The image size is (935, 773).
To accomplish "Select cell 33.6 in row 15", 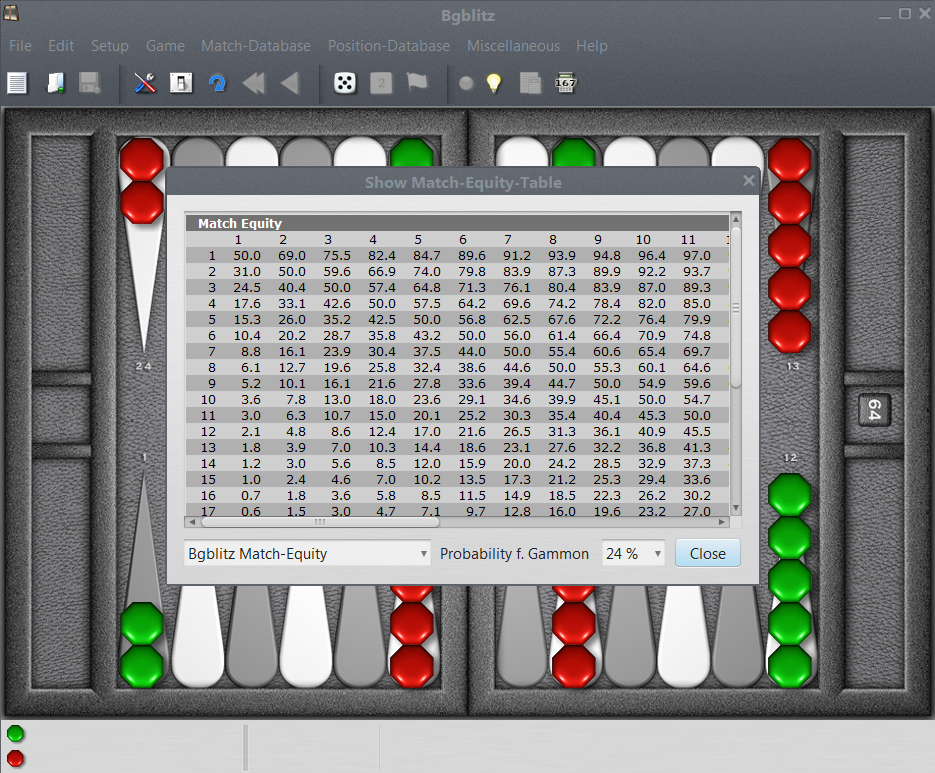I will [696, 480].
